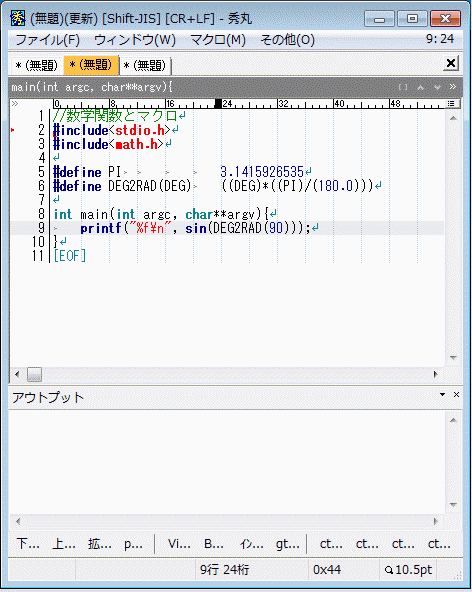
Task: Expand outline bar options with » icon
Action: pos(453,87)
